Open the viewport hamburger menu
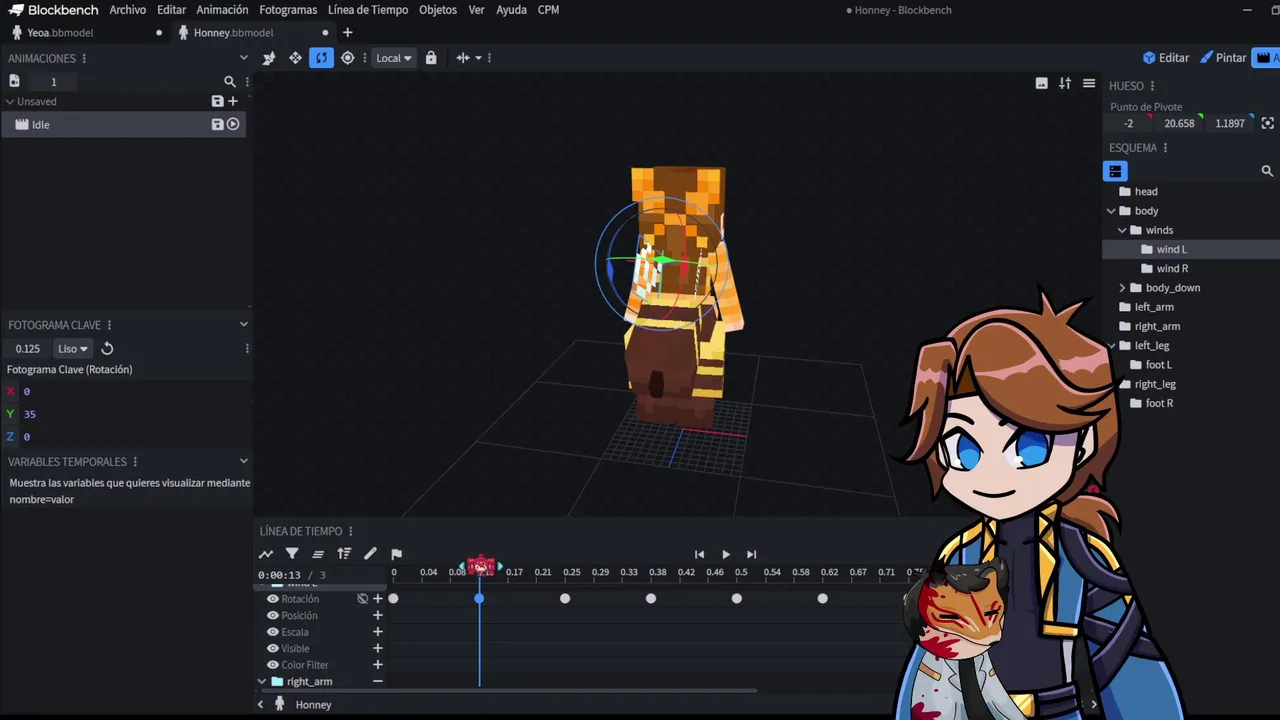The height and width of the screenshot is (720, 1280). click(x=1089, y=84)
